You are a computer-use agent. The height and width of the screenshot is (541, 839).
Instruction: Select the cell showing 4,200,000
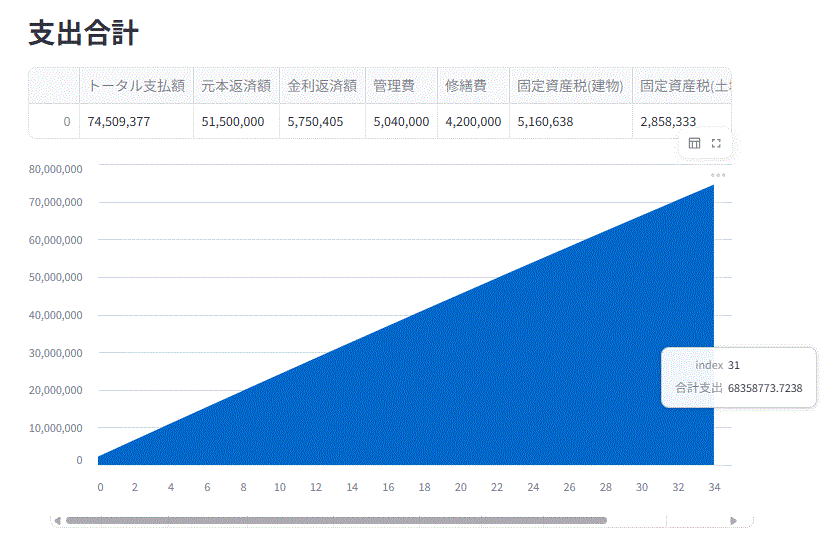(x=473, y=121)
